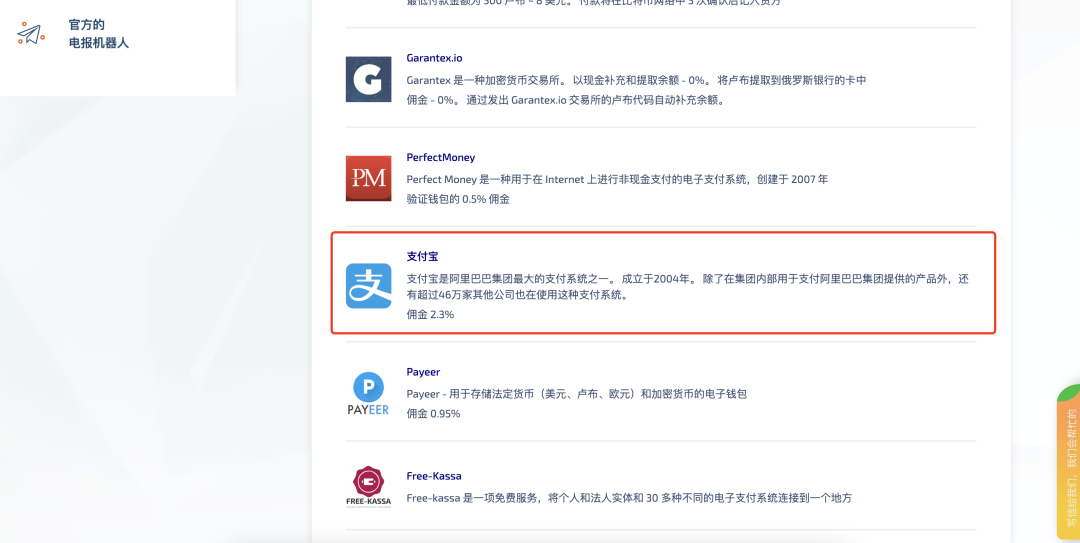Open the 支付宝 payment title
Screen dimensions: 1080x543
pyautogui.click(x=422, y=256)
